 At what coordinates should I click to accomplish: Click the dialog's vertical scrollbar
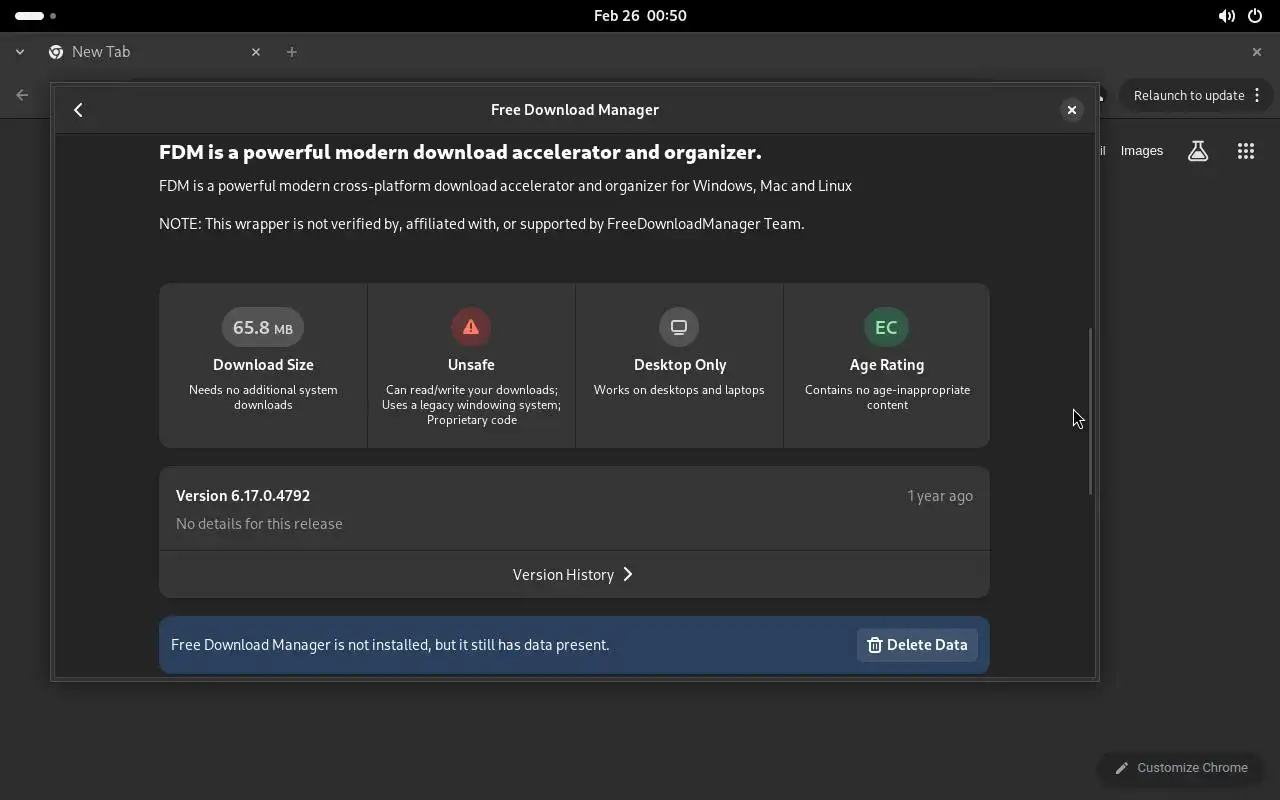coord(1090,411)
